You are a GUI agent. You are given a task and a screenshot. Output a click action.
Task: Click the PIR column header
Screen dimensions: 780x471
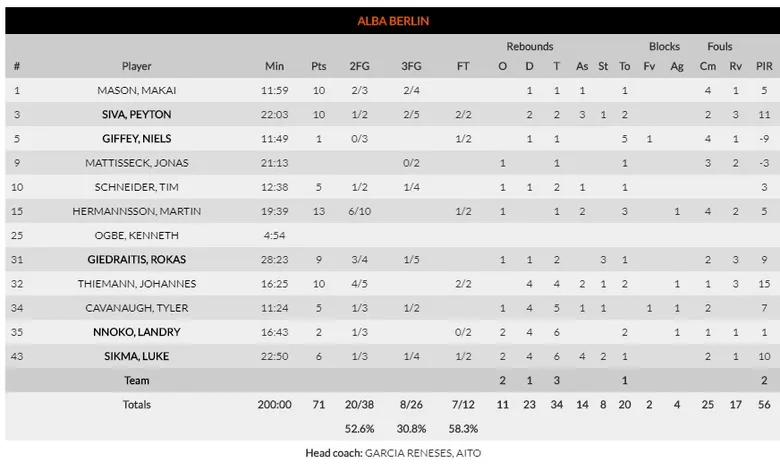pyautogui.click(x=764, y=67)
